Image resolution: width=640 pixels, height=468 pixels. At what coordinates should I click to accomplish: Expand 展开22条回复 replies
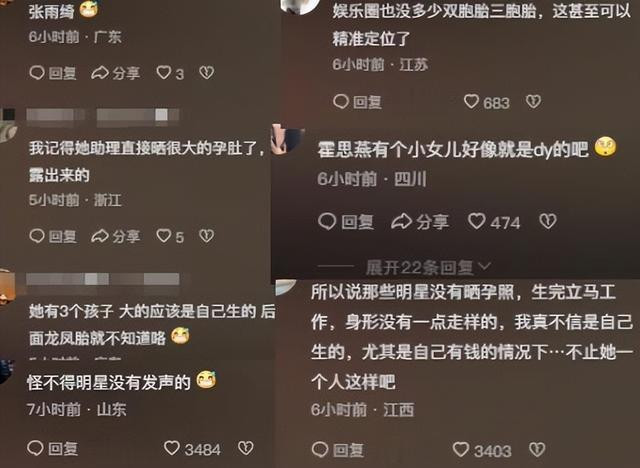[428, 267]
